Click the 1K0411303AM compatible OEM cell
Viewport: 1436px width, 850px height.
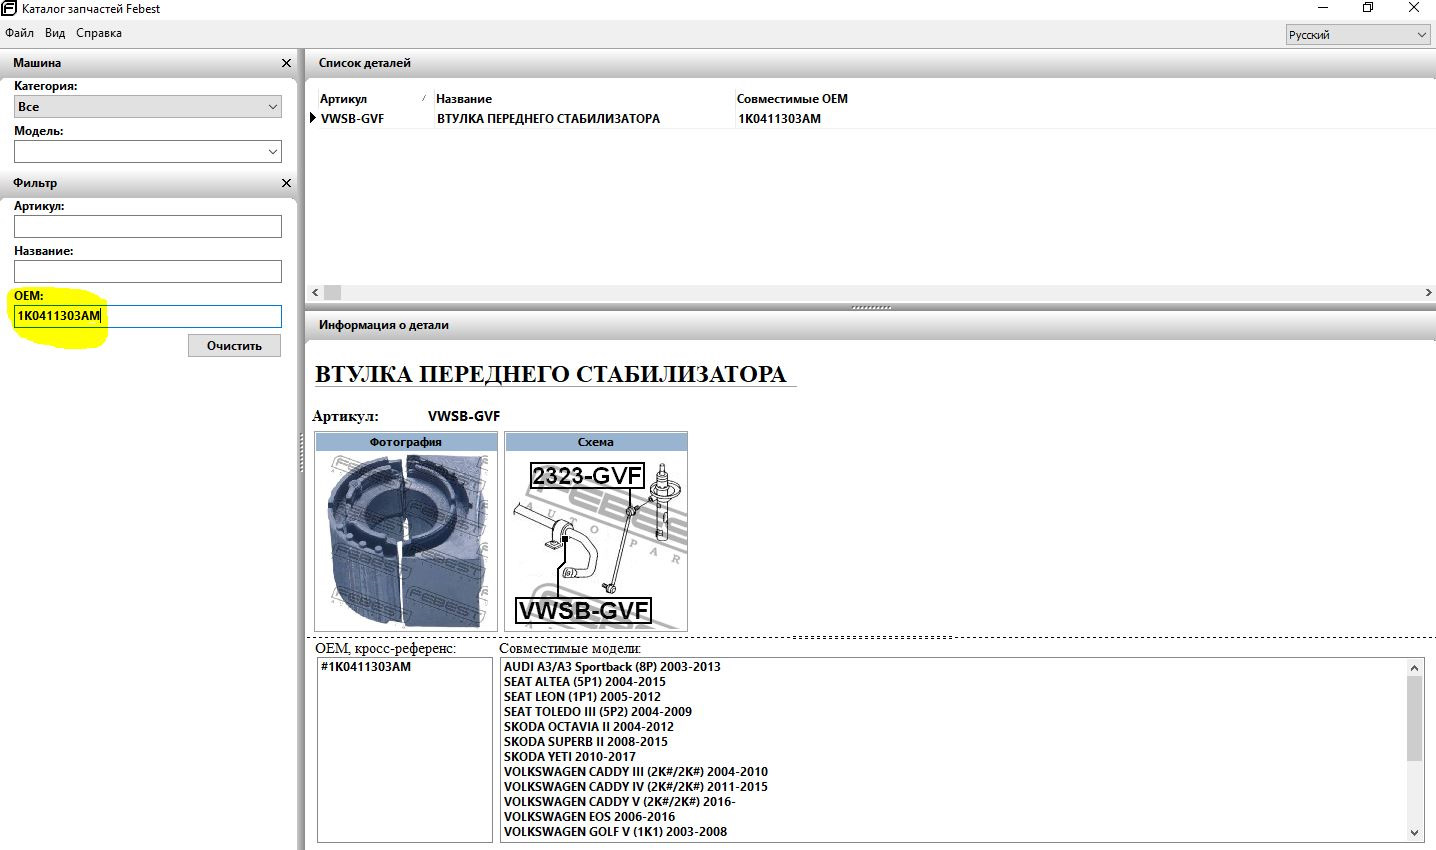(779, 119)
